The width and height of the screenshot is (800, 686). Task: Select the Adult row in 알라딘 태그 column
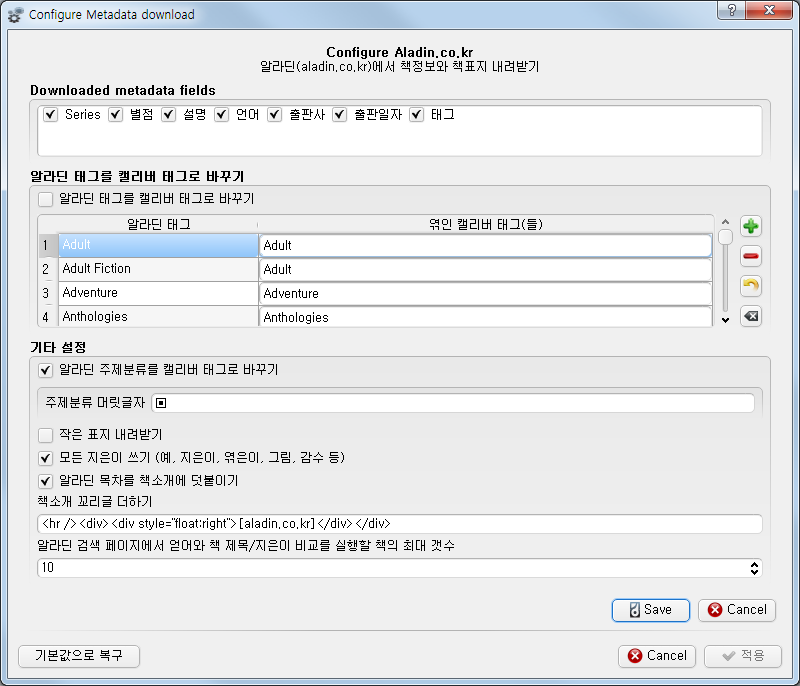[x=159, y=245]
